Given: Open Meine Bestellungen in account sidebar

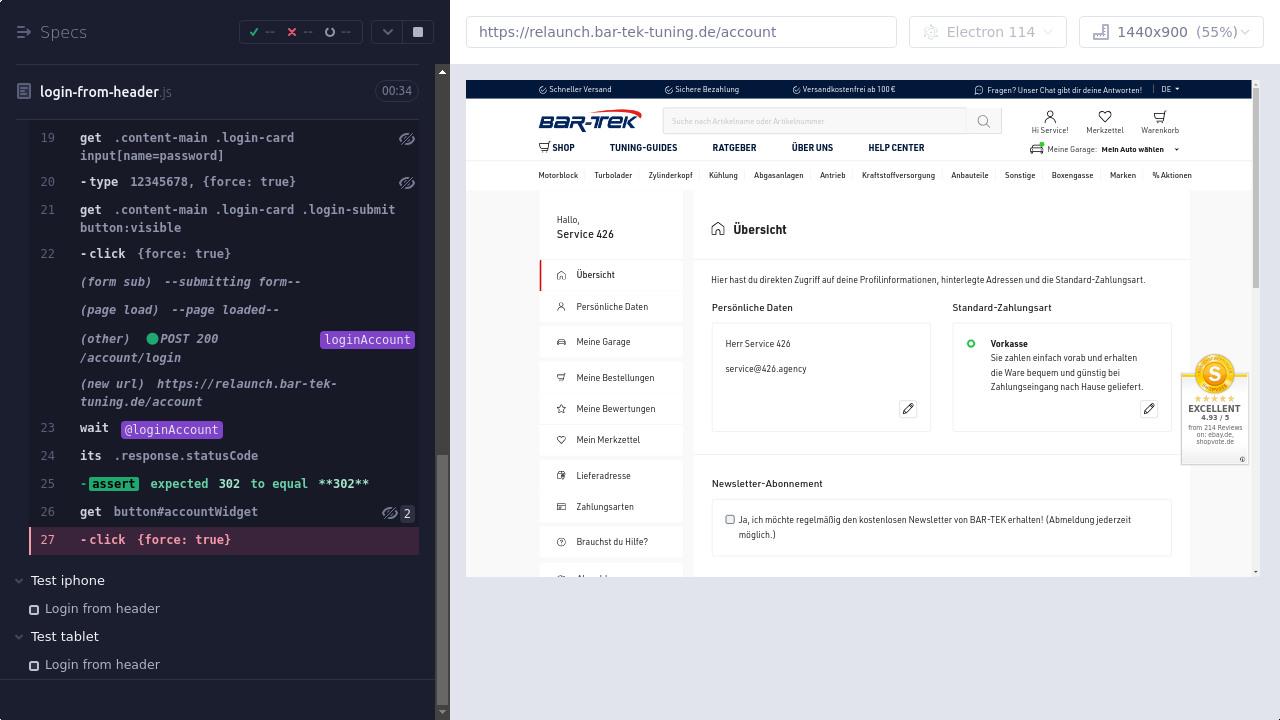Looking at the screenshot, I should (x=614, y=378).
